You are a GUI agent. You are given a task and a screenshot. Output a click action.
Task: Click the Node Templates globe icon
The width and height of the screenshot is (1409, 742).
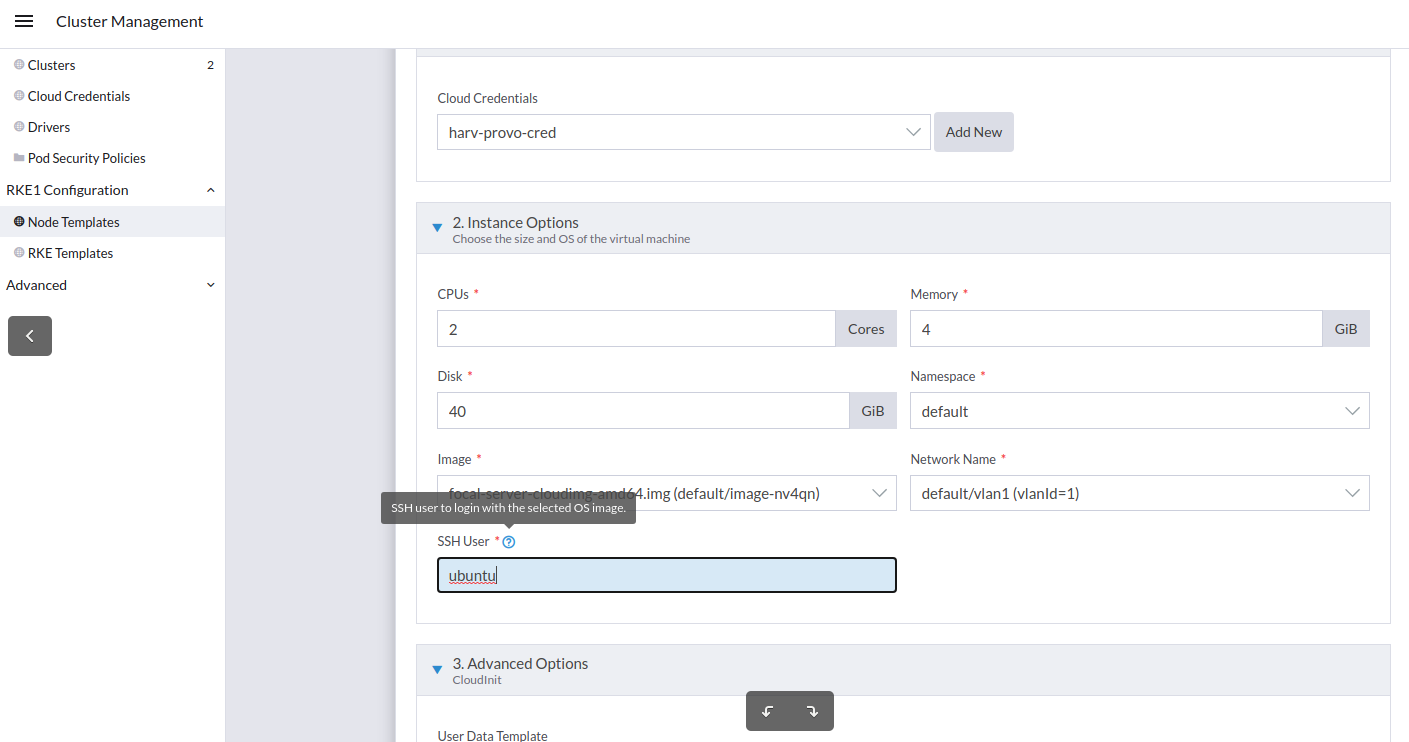[17, 221]
